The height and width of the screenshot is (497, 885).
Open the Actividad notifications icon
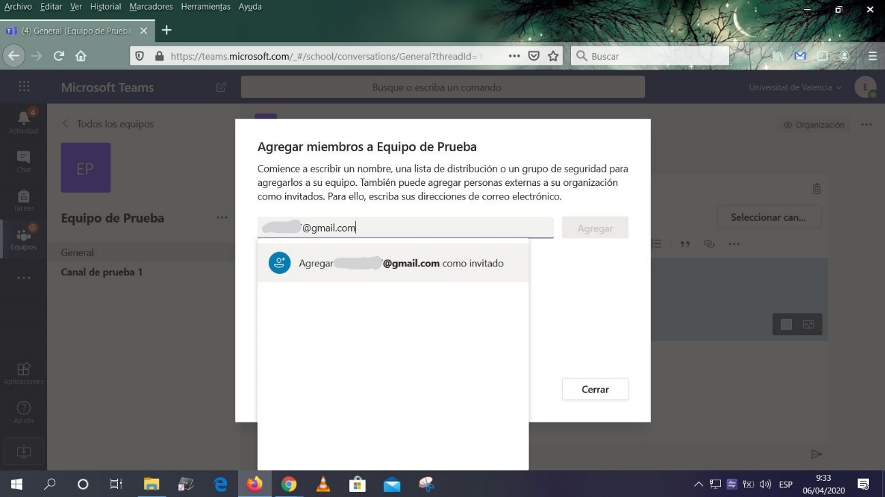point(24,121)
